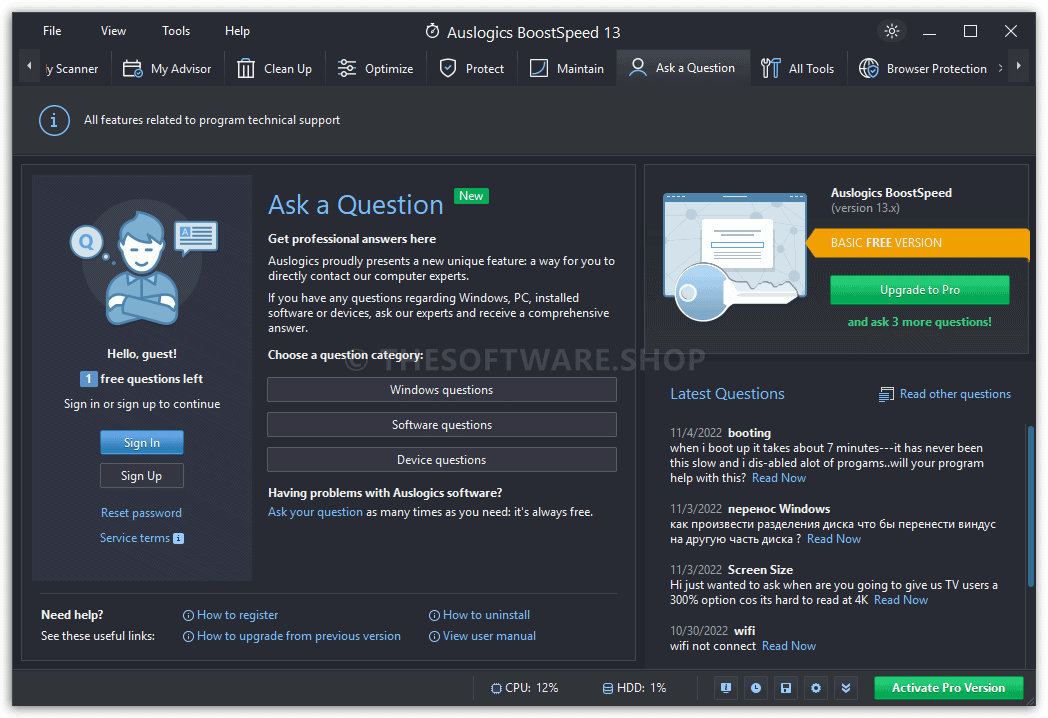Open the How to uninstall link
The image size is (1048, 718).
point(487,615)
